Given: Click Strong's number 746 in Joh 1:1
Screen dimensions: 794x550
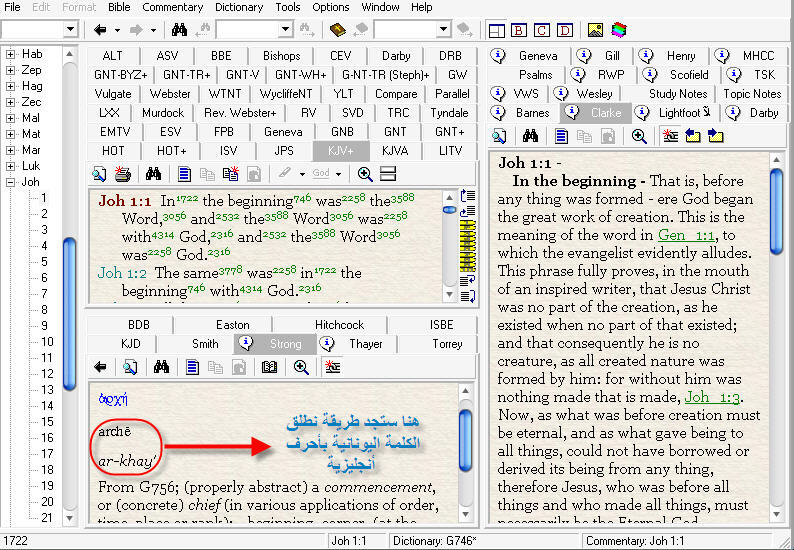Looking at the screenshot, I should pyautogui.click(x=302, y=198).
